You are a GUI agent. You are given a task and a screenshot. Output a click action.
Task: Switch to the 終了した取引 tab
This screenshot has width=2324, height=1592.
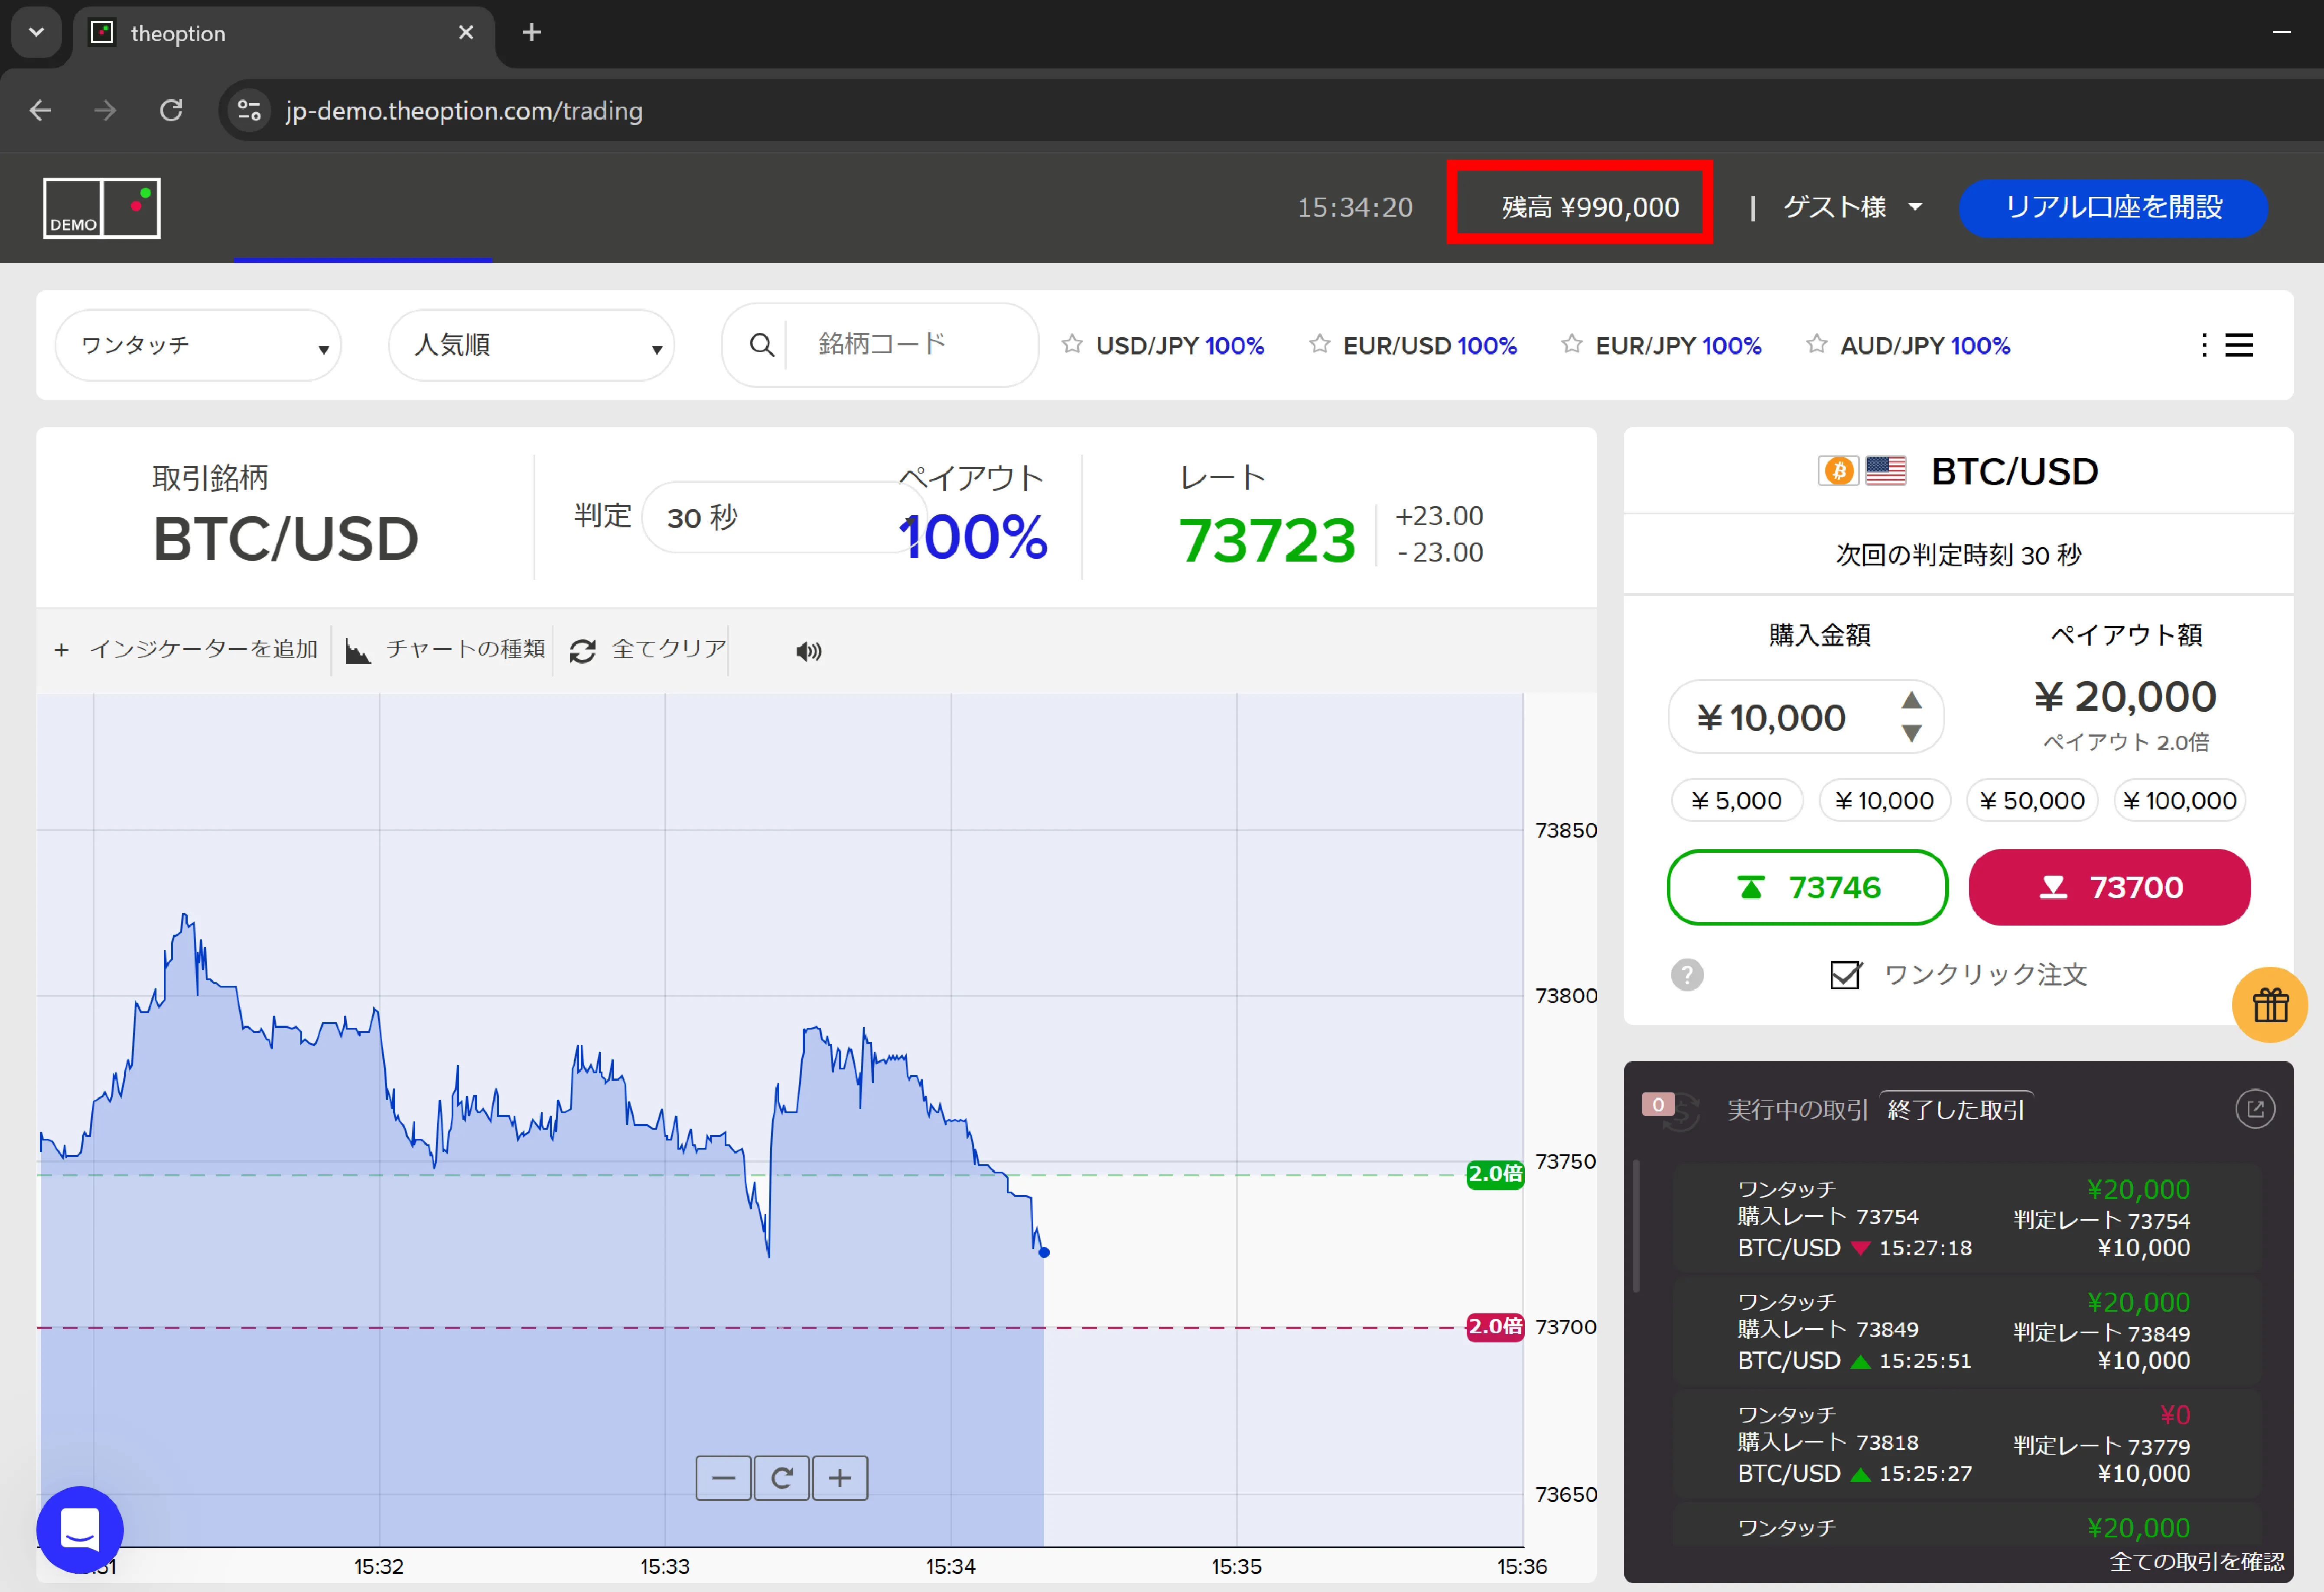click(x=1955, y=1110)
